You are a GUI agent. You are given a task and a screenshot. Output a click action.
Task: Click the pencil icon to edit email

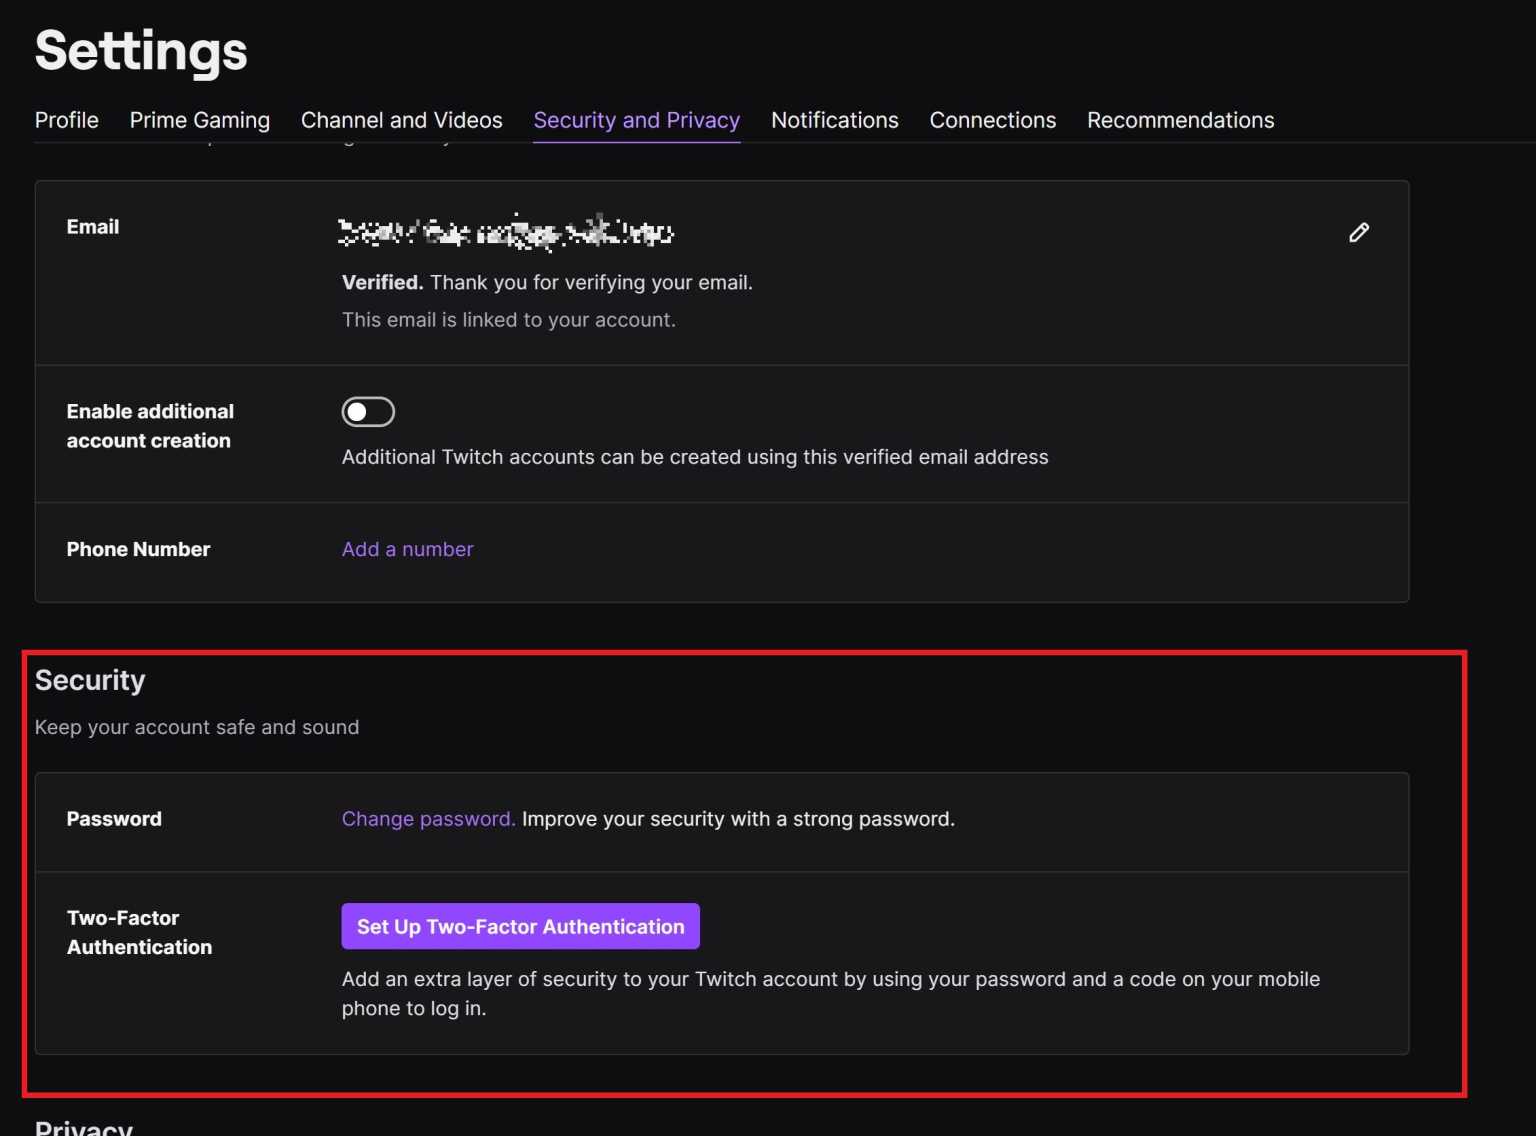click(1358, 232)
